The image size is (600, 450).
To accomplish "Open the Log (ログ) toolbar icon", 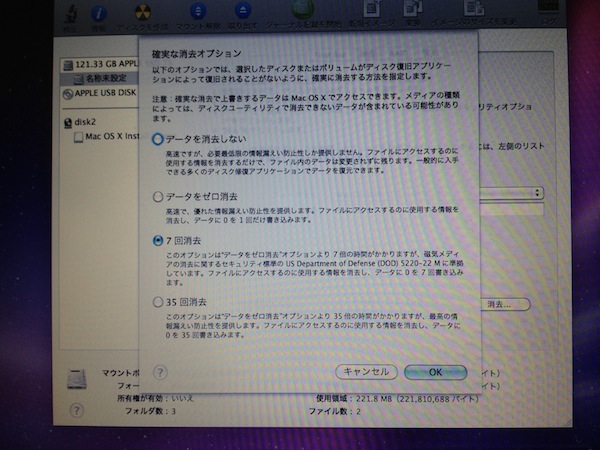I will click(x=548, y=8).
